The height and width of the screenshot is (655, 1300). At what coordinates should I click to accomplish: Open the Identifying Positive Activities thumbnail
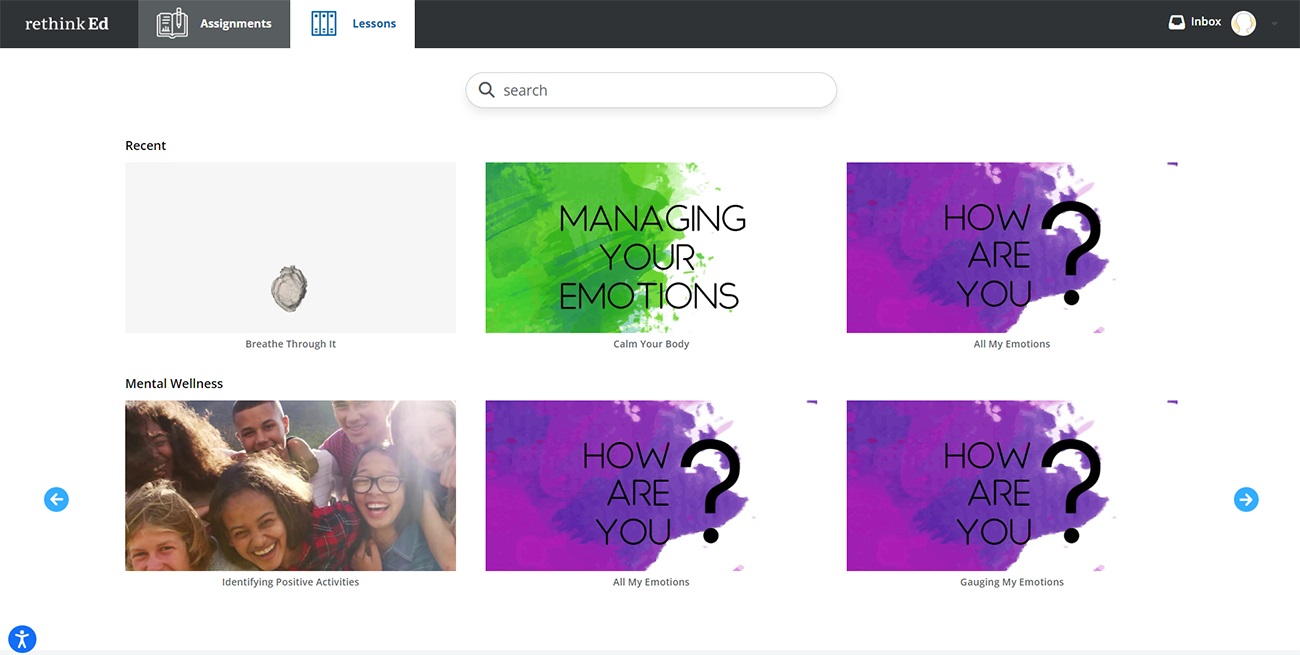coord(290,486)
